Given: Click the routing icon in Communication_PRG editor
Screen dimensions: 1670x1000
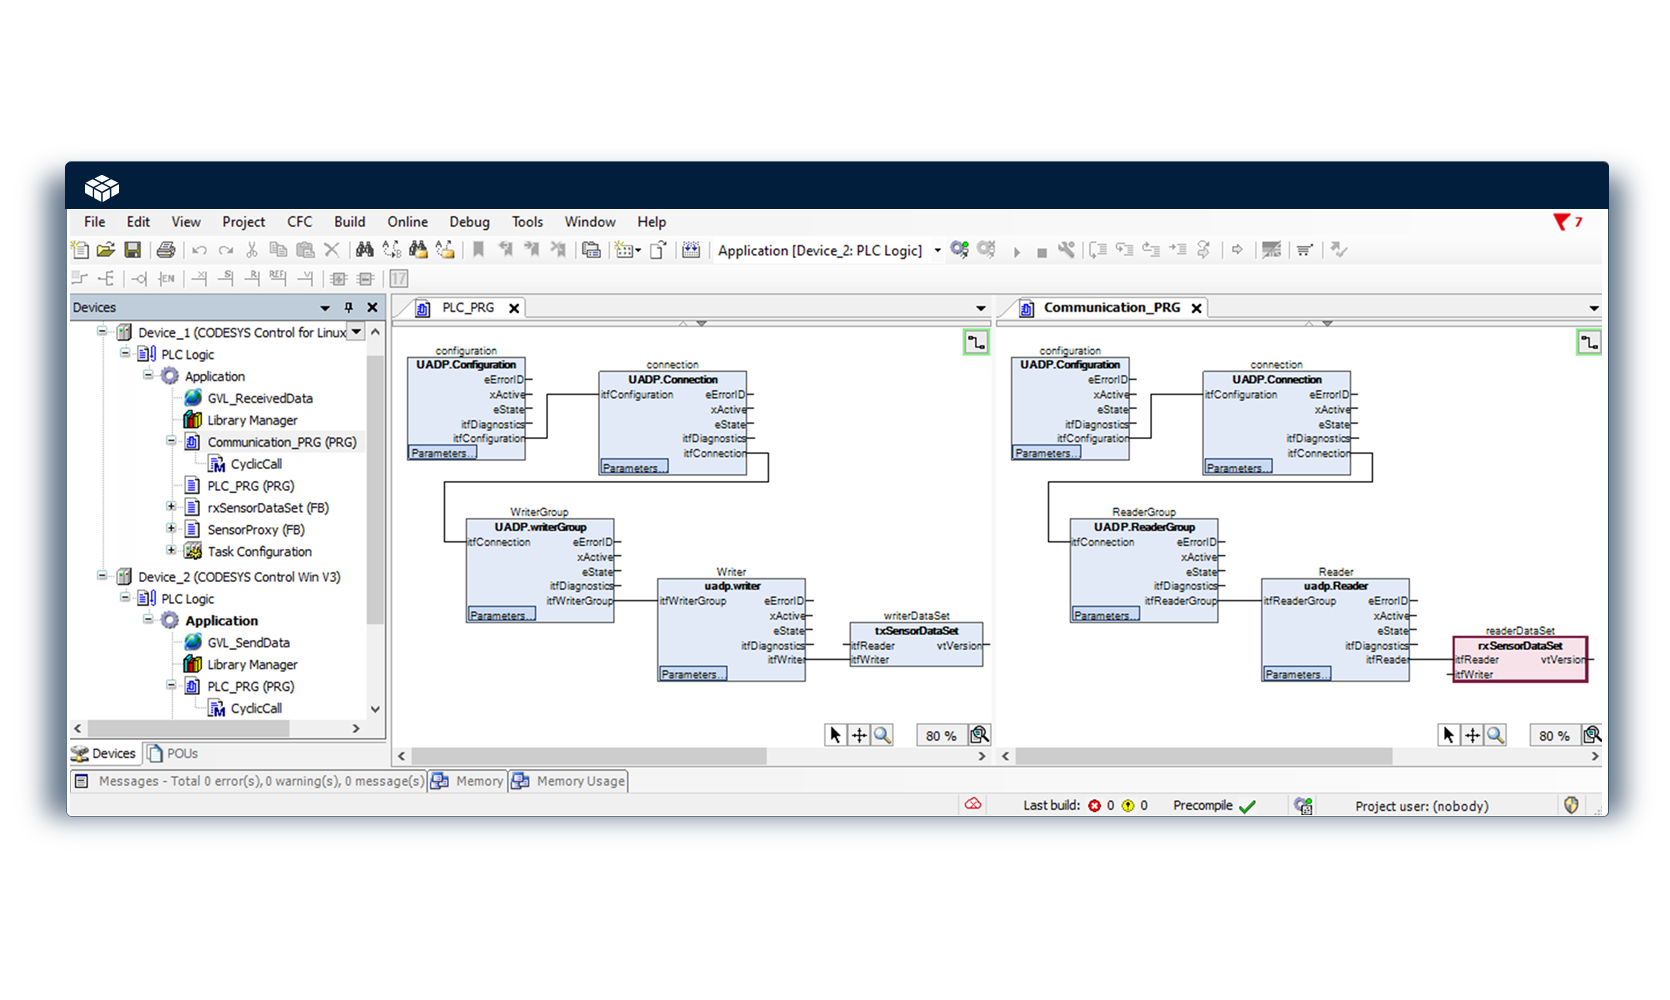Looking at the screenshot, I should [x=1588, y=343].
